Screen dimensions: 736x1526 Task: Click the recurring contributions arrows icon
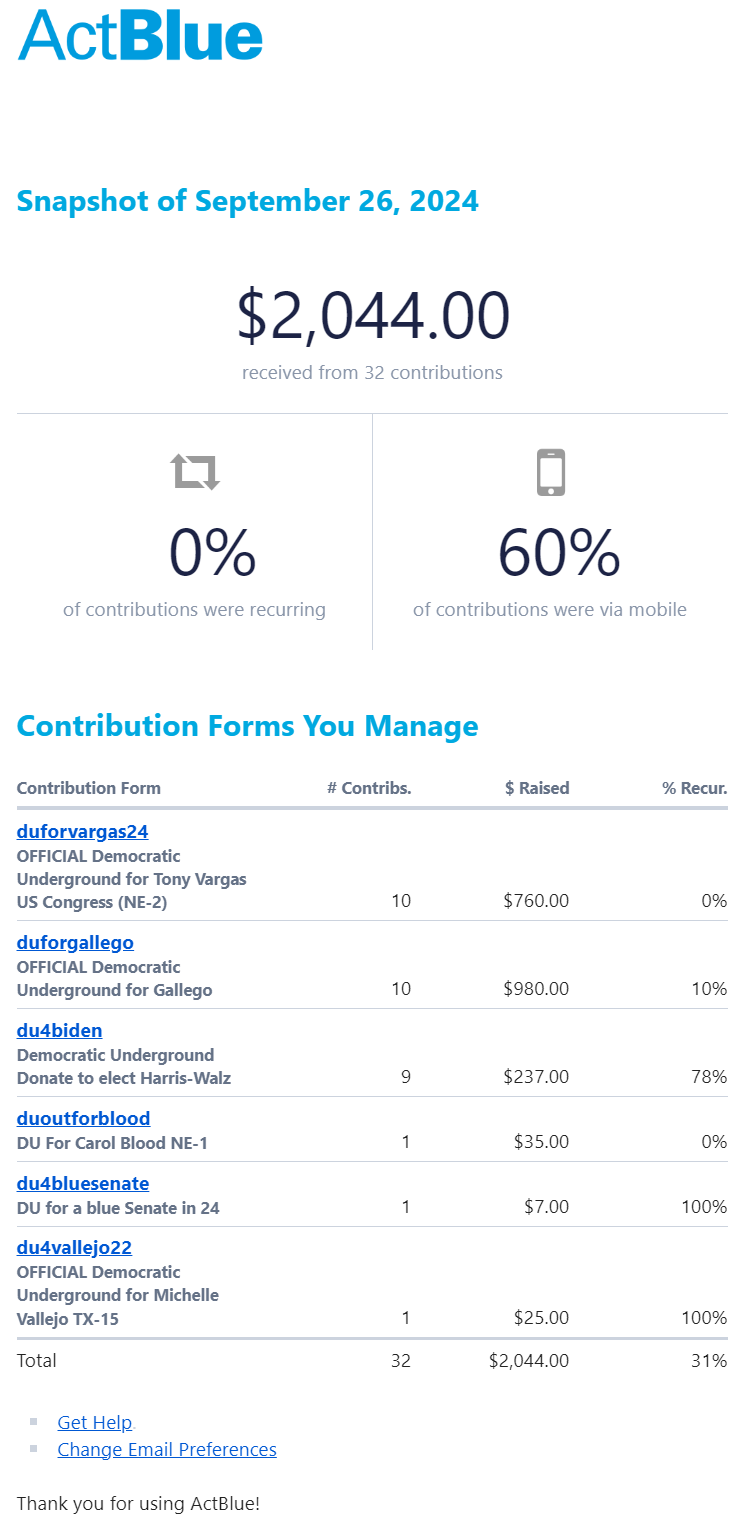[x=195, y=471]
